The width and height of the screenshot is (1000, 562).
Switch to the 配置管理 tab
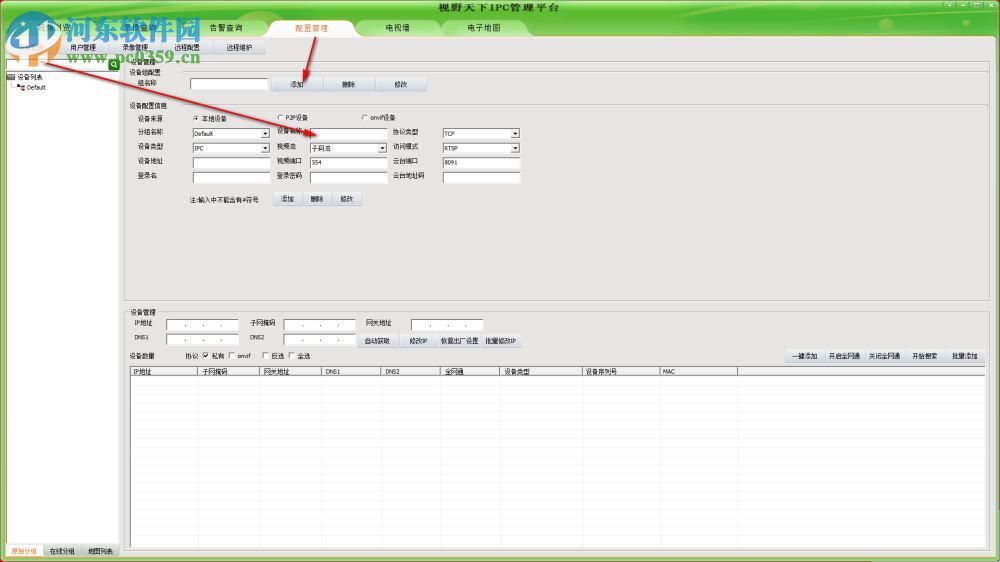tap(311, 28)
